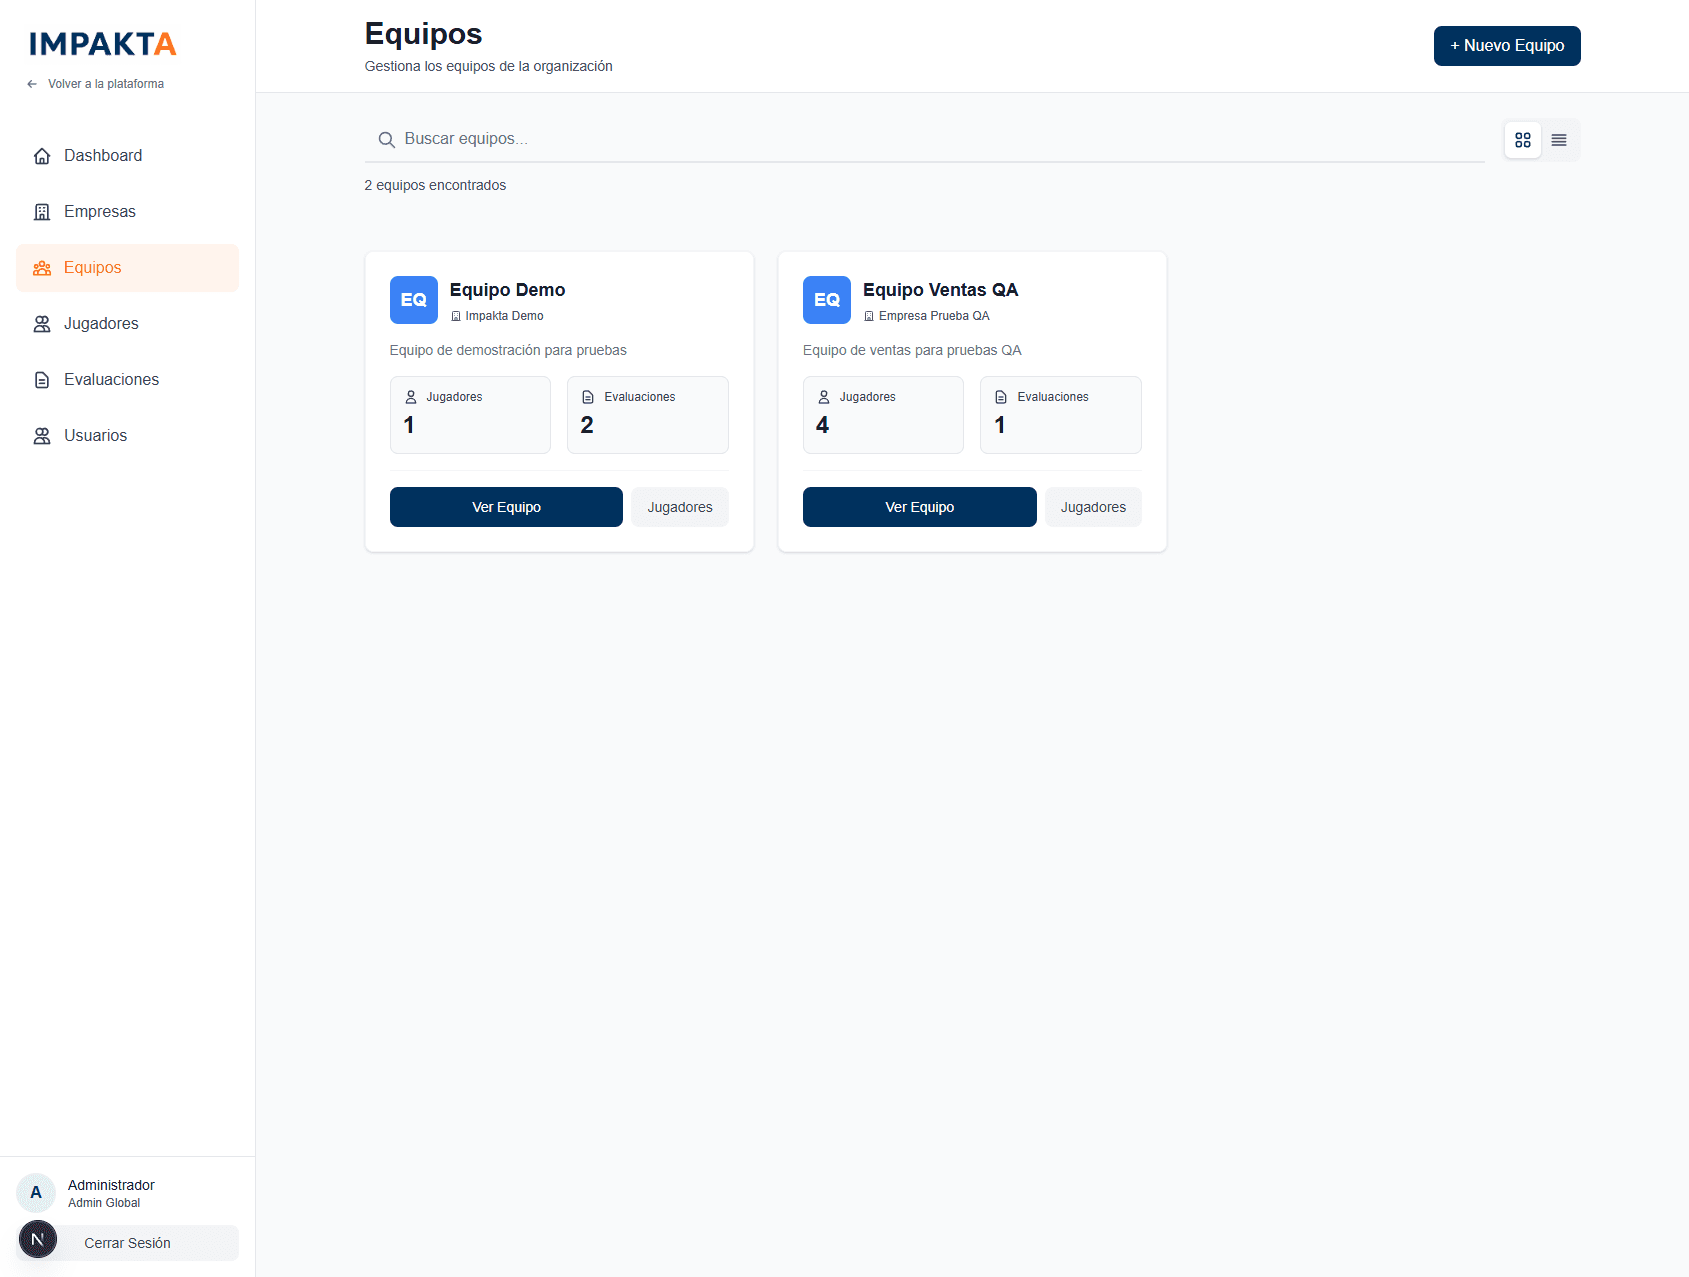Viewport: 1689px width, 1277px height.
Task: Click the Dashboard home icon in sidebar
Action: pos(42,156)
